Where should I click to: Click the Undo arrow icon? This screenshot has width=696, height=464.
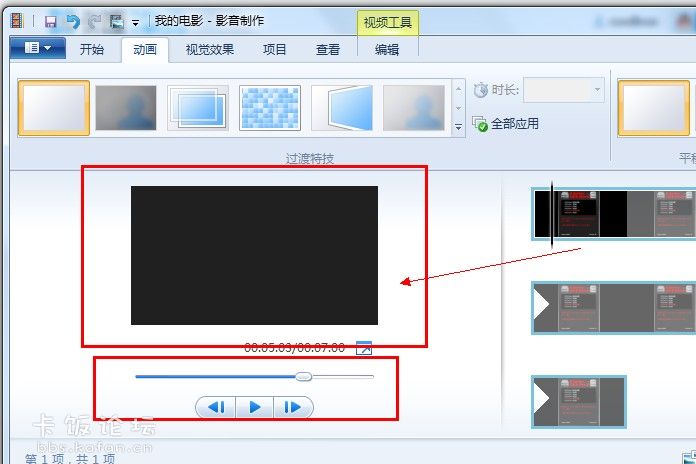pyautogui.click(x=72, y=21)
